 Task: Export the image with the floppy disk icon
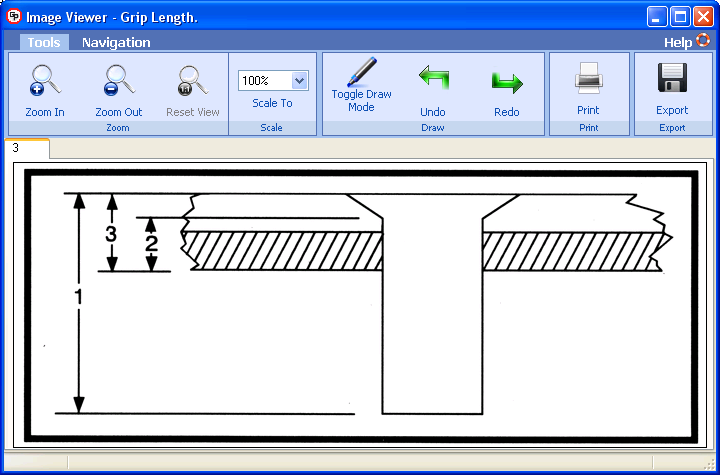pos(672,78)
